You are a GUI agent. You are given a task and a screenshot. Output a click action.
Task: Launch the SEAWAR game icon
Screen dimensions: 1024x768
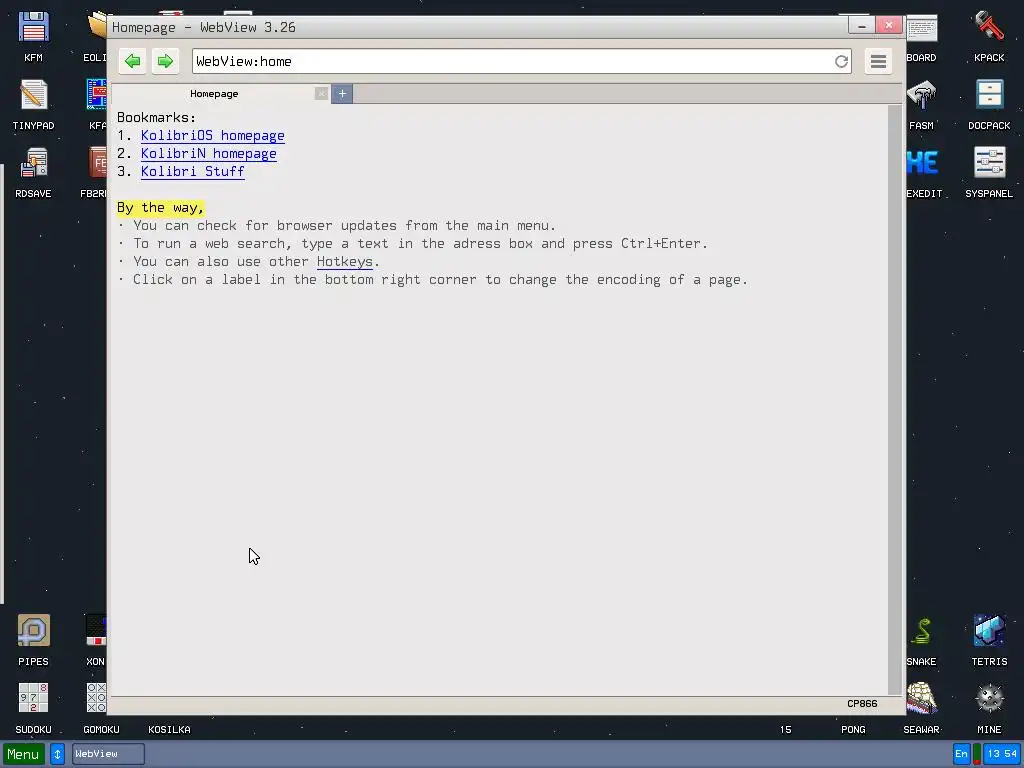point(921,709)
